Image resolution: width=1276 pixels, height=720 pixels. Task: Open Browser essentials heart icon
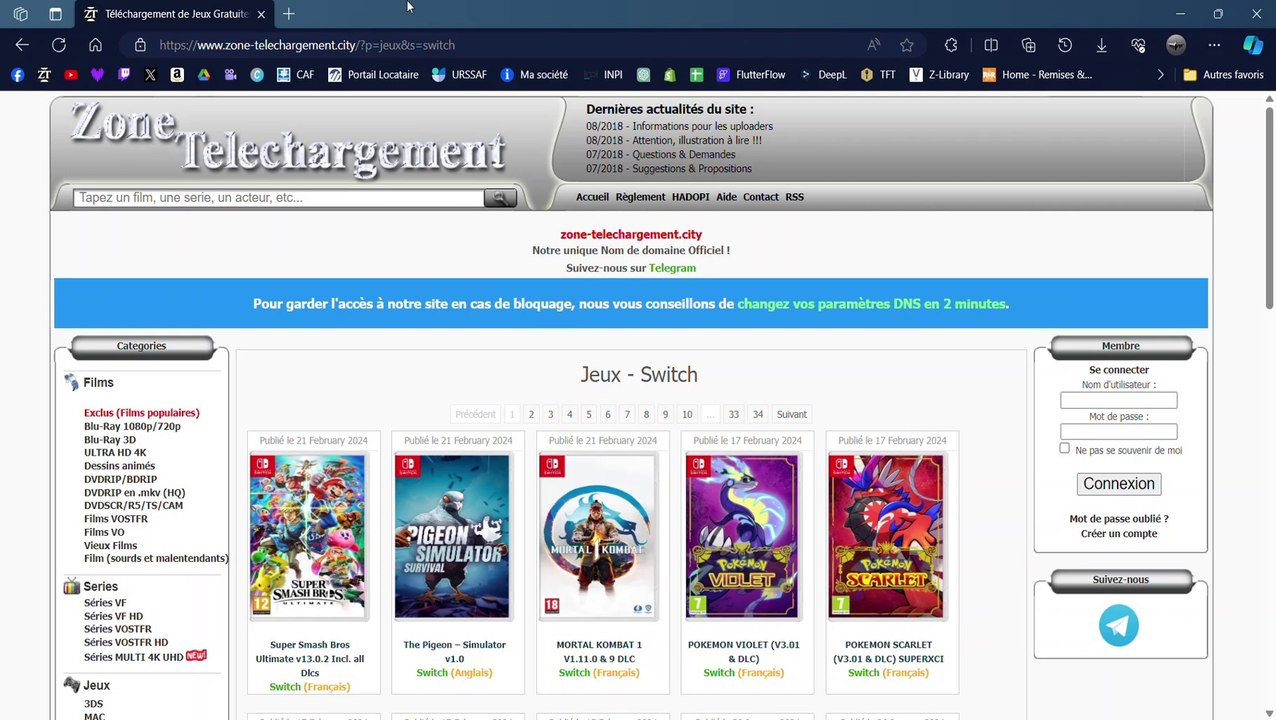click(x=1138, y=45)
